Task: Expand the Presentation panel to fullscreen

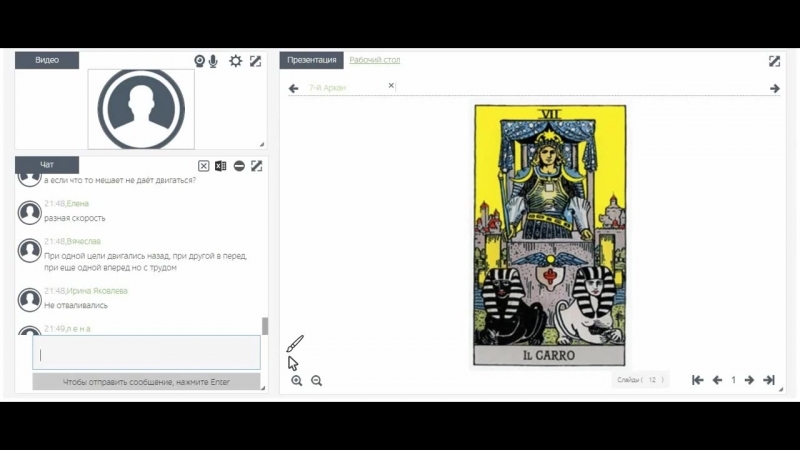Action: (774, 61)
